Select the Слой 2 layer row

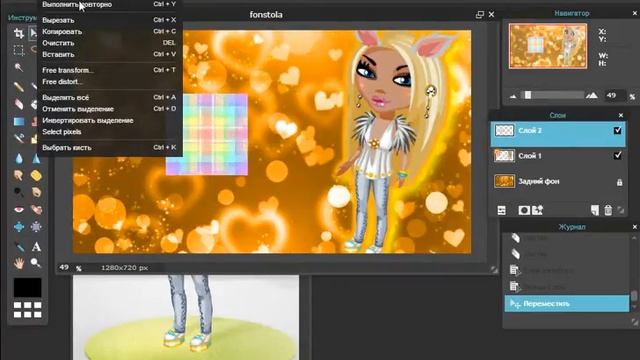[x=558, y=134]
